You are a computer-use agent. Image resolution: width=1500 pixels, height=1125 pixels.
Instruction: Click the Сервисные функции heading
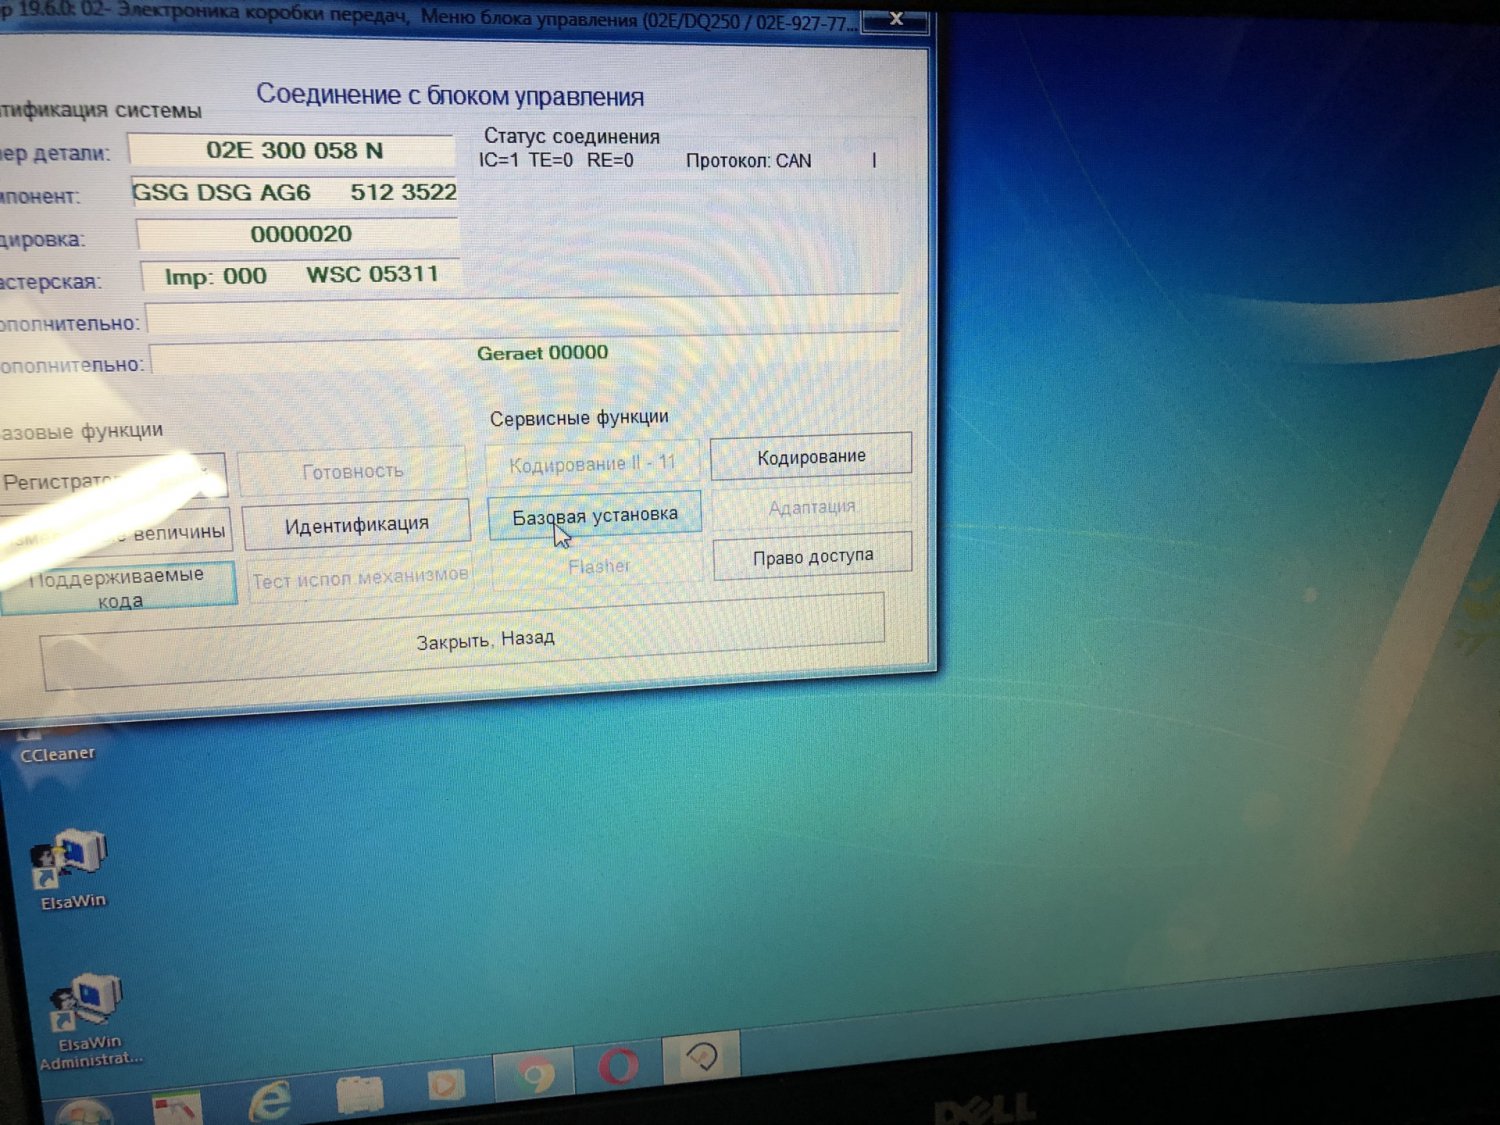tap(579, 417)
